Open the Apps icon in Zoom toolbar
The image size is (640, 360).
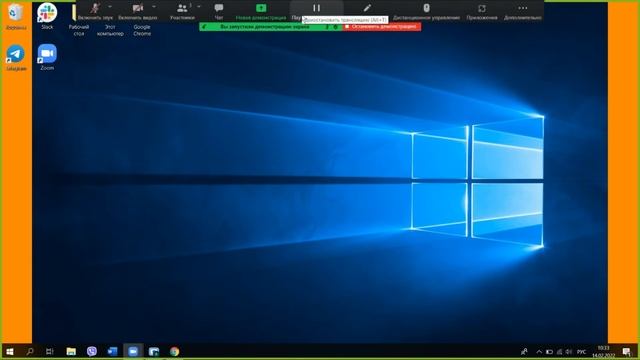482,8
